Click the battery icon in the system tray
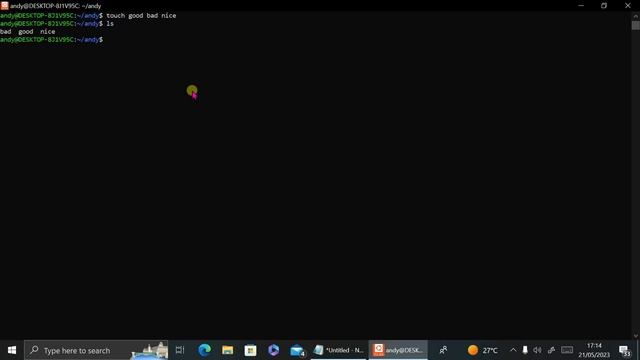 (x=525, y=350)
